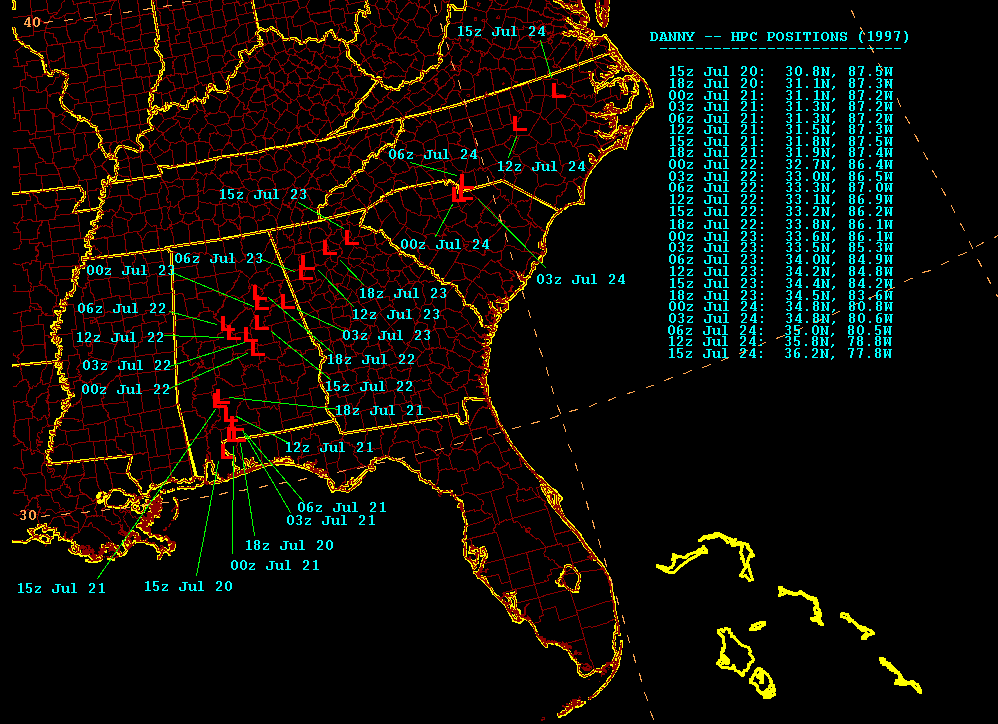This screenshot has height=724, width=998.
Task: Click map label '03z Jul 23'
Action: point(386,335)
